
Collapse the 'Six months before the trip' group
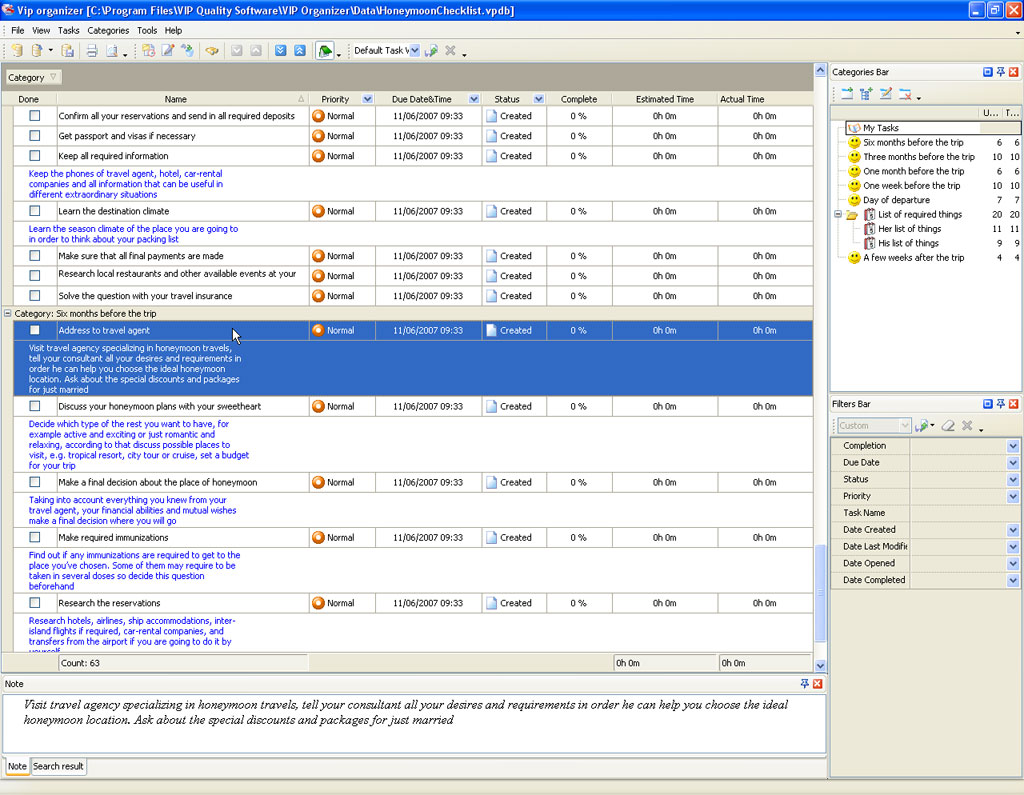(x=8, y=313)
